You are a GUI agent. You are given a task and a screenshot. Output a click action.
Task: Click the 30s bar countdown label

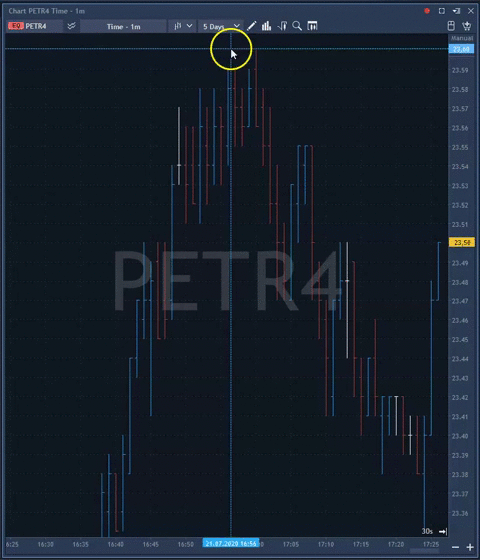(427, 531)
